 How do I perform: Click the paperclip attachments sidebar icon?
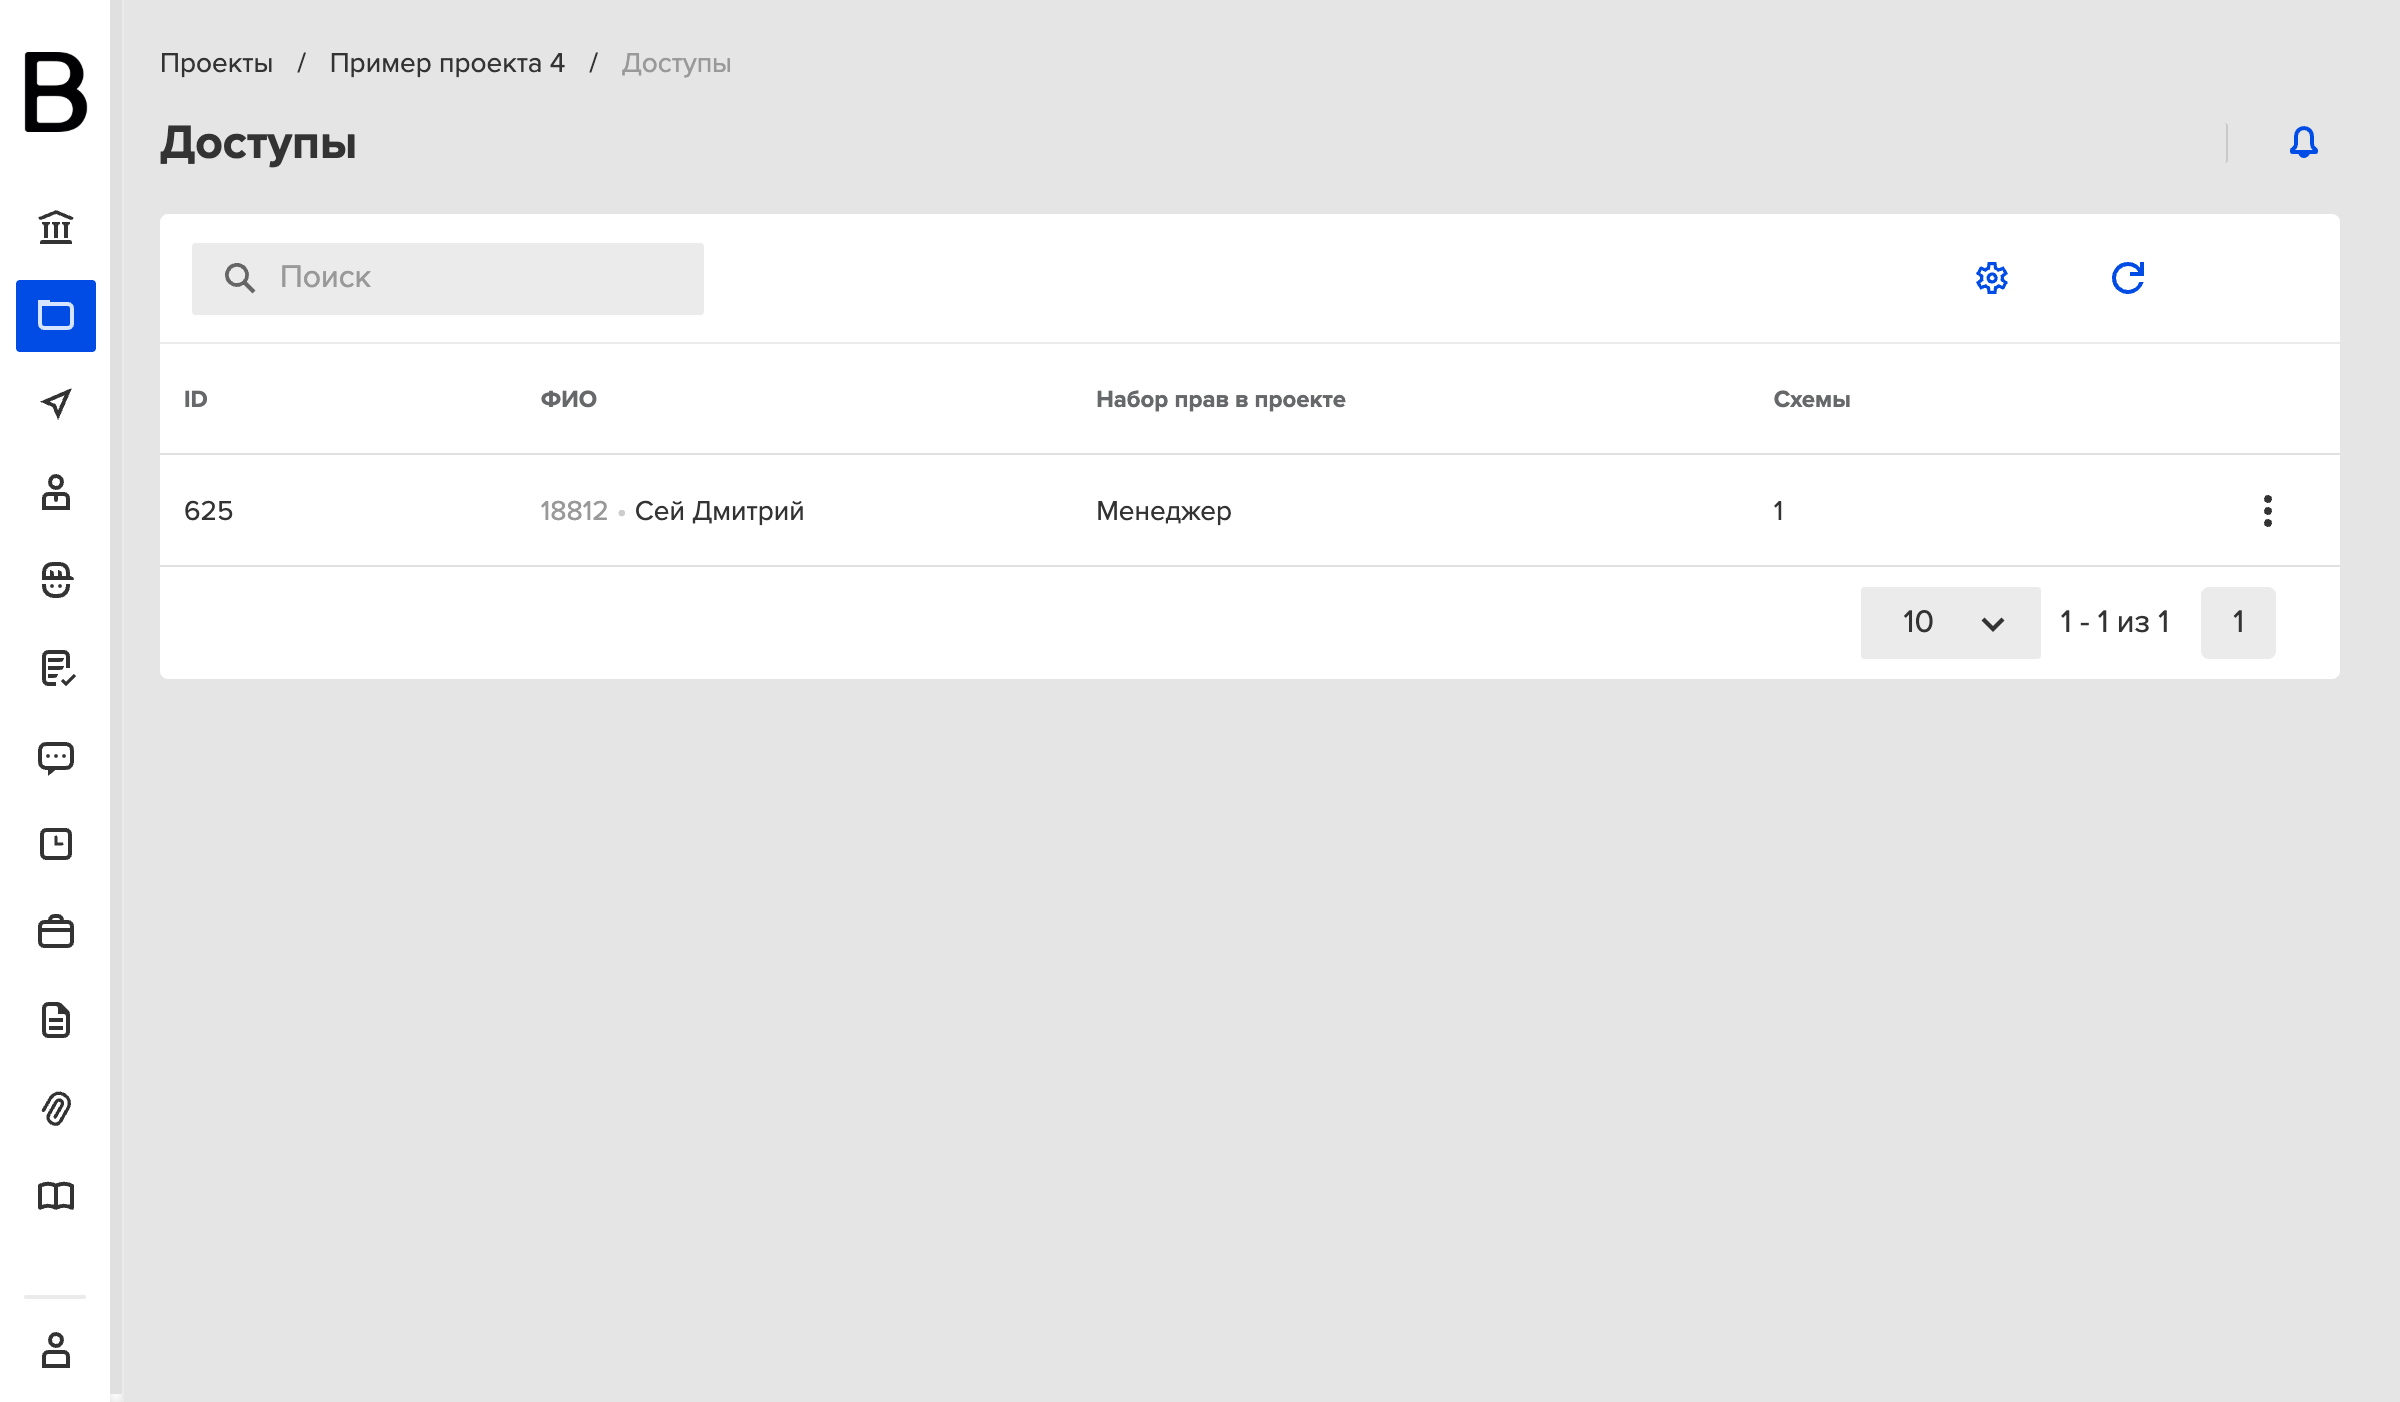[x=56, y=1108]
